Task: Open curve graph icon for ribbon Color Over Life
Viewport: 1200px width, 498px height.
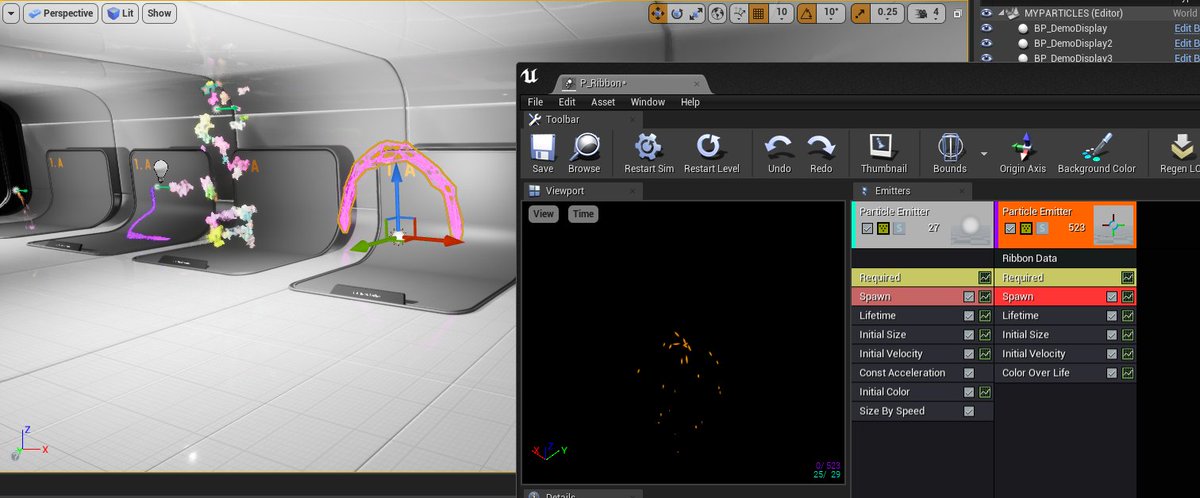Action: coord(1129,372)
